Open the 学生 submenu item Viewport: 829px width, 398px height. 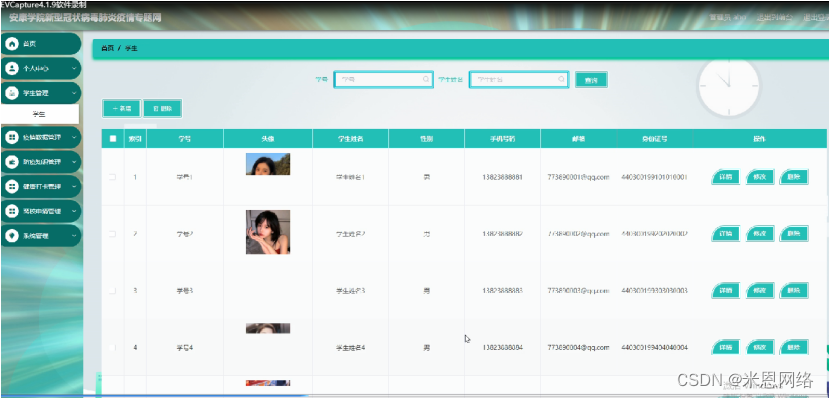click(40, 114)
